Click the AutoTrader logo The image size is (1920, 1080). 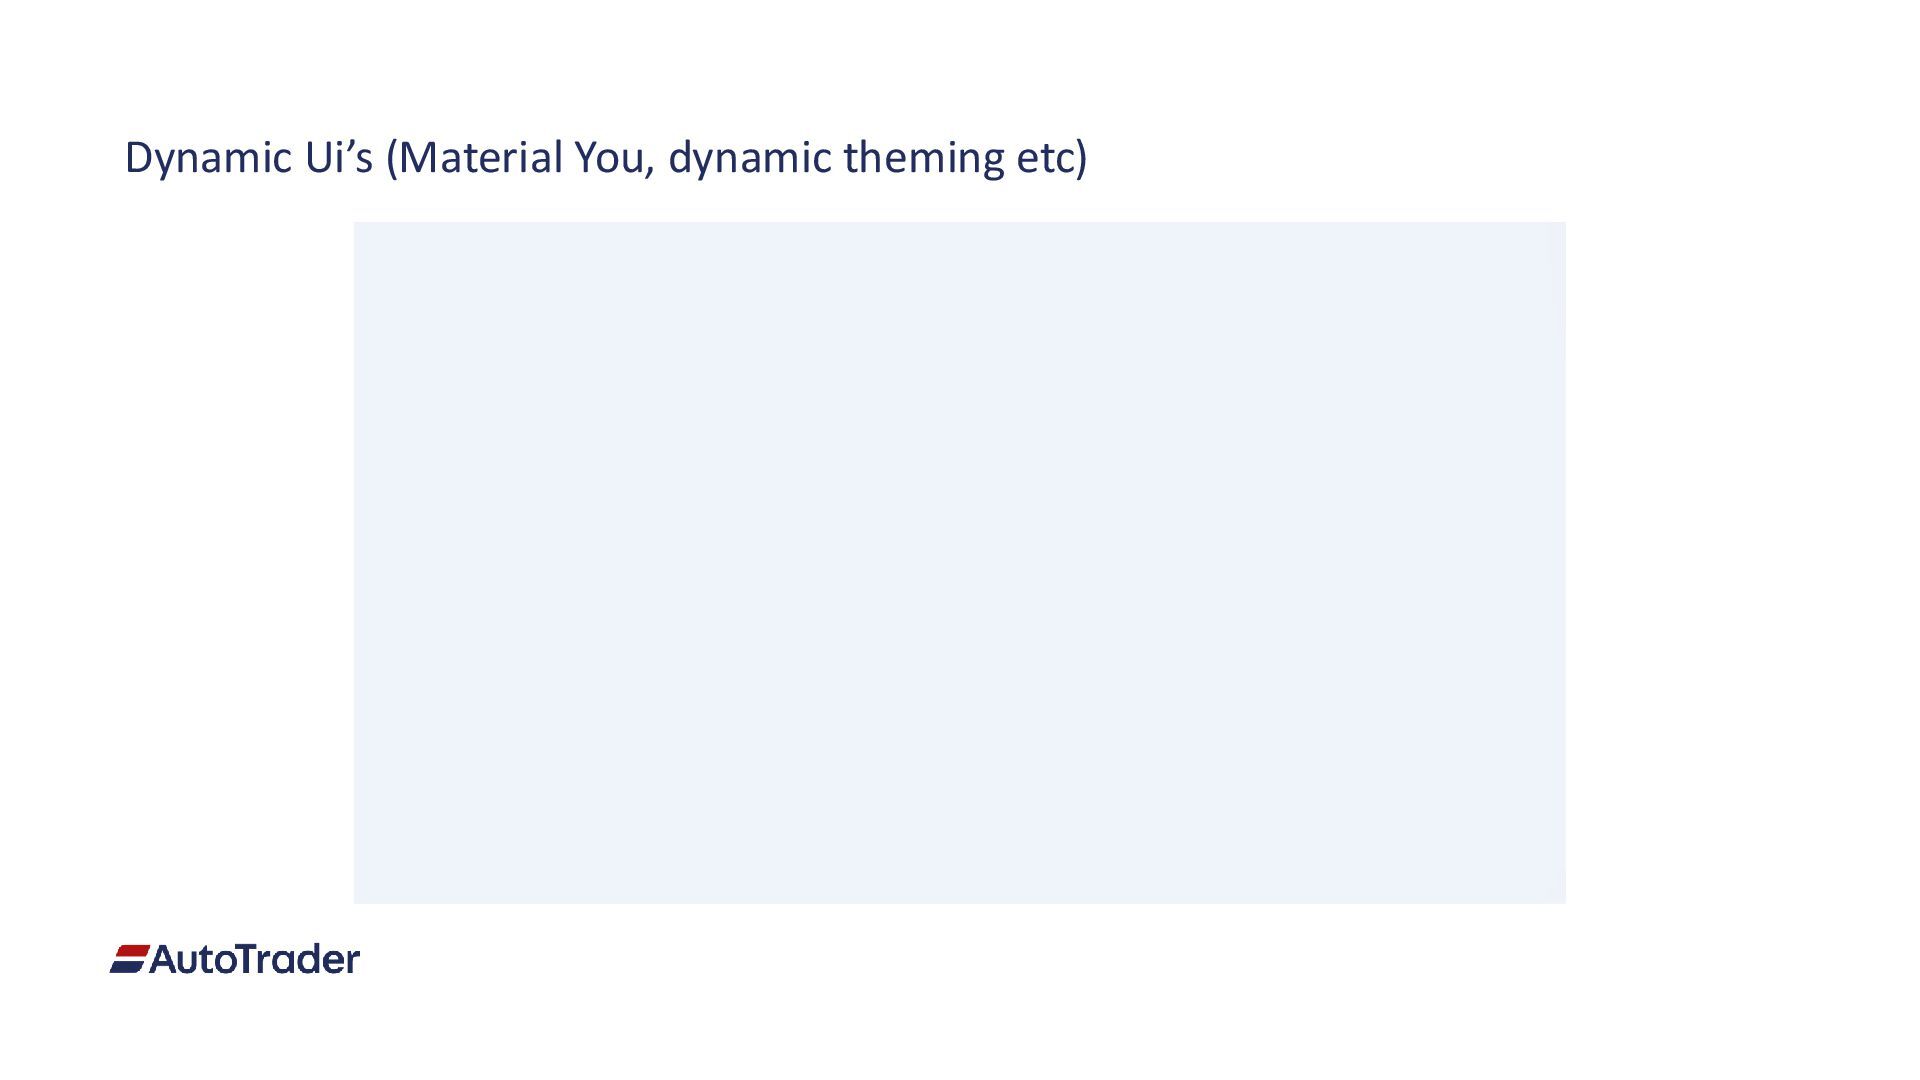pos(235,959)
